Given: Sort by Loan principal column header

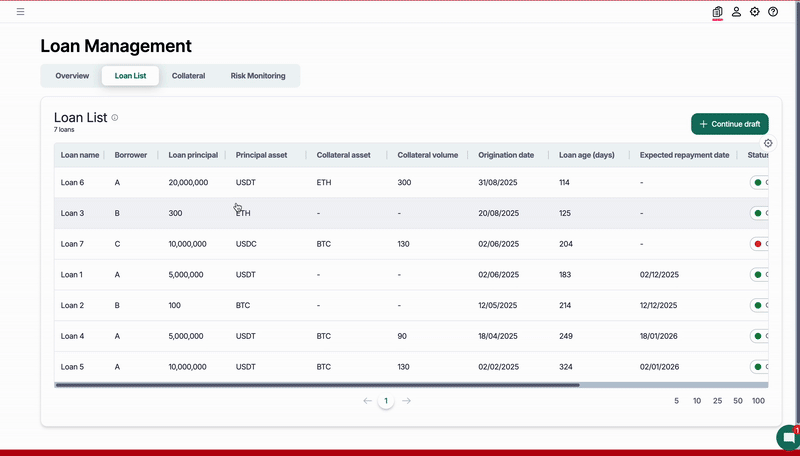Looking at the screenshot, I should click(193, 155).
